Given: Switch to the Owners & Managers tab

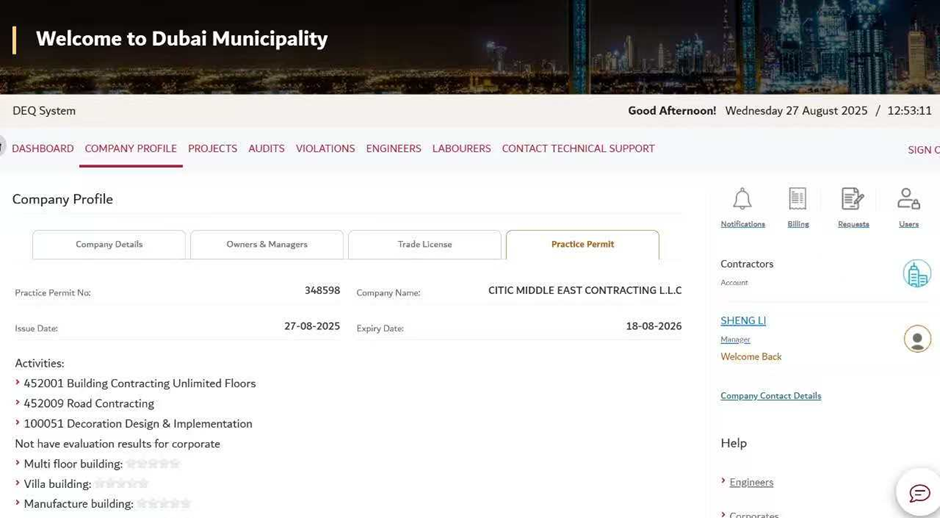Looking at the screenshot, I should coord(267,244).
